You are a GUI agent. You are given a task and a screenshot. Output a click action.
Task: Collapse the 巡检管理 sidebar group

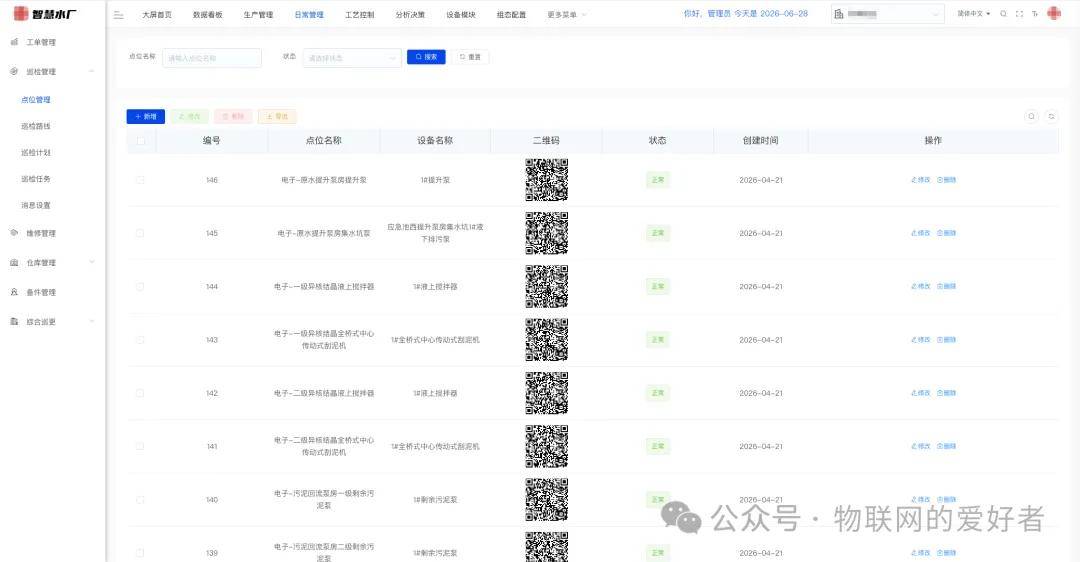[x=52, y=72]
